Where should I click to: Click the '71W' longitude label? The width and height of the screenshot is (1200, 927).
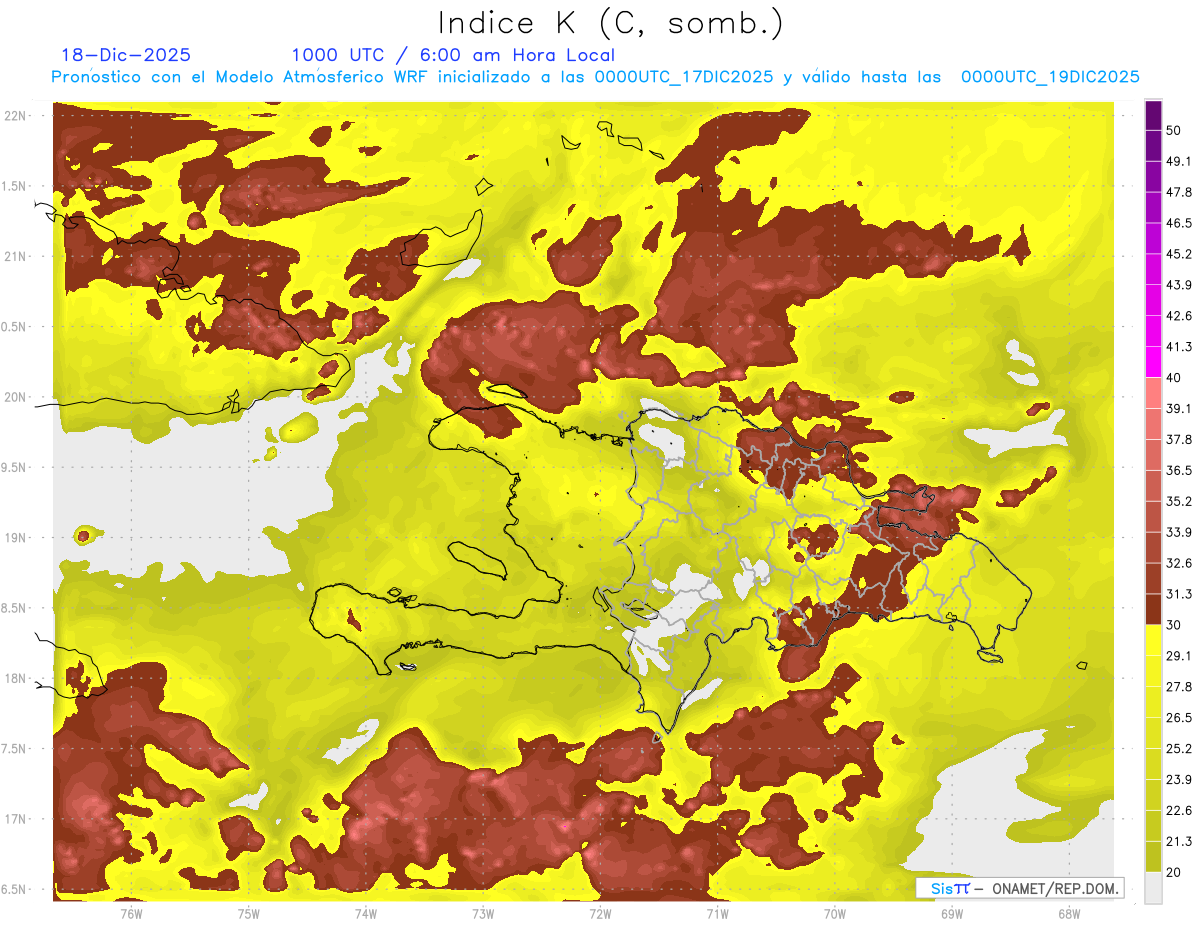[717, 914]
